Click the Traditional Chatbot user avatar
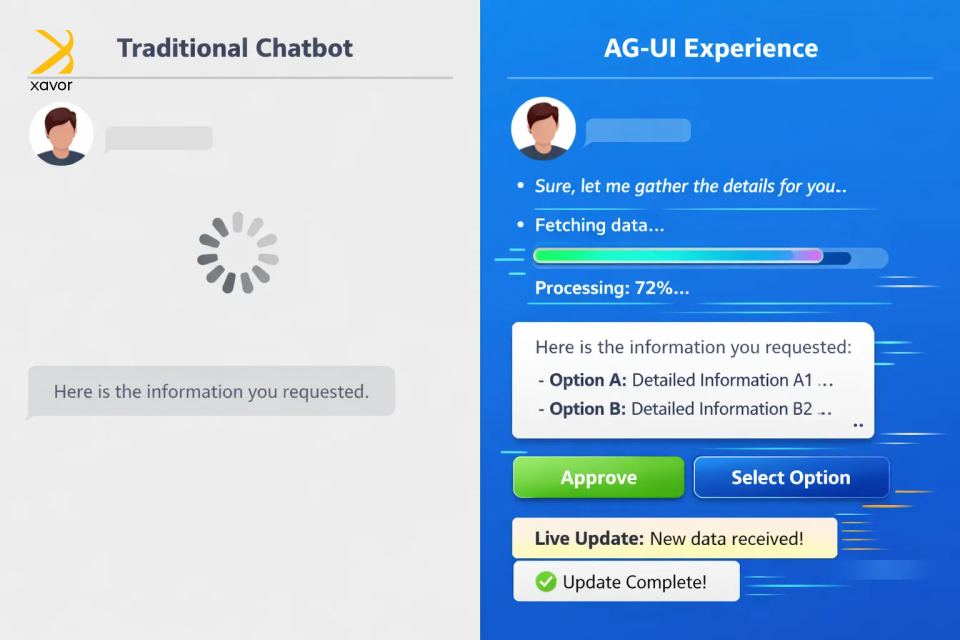Screen dimensions: 960x640 point(61,133)
